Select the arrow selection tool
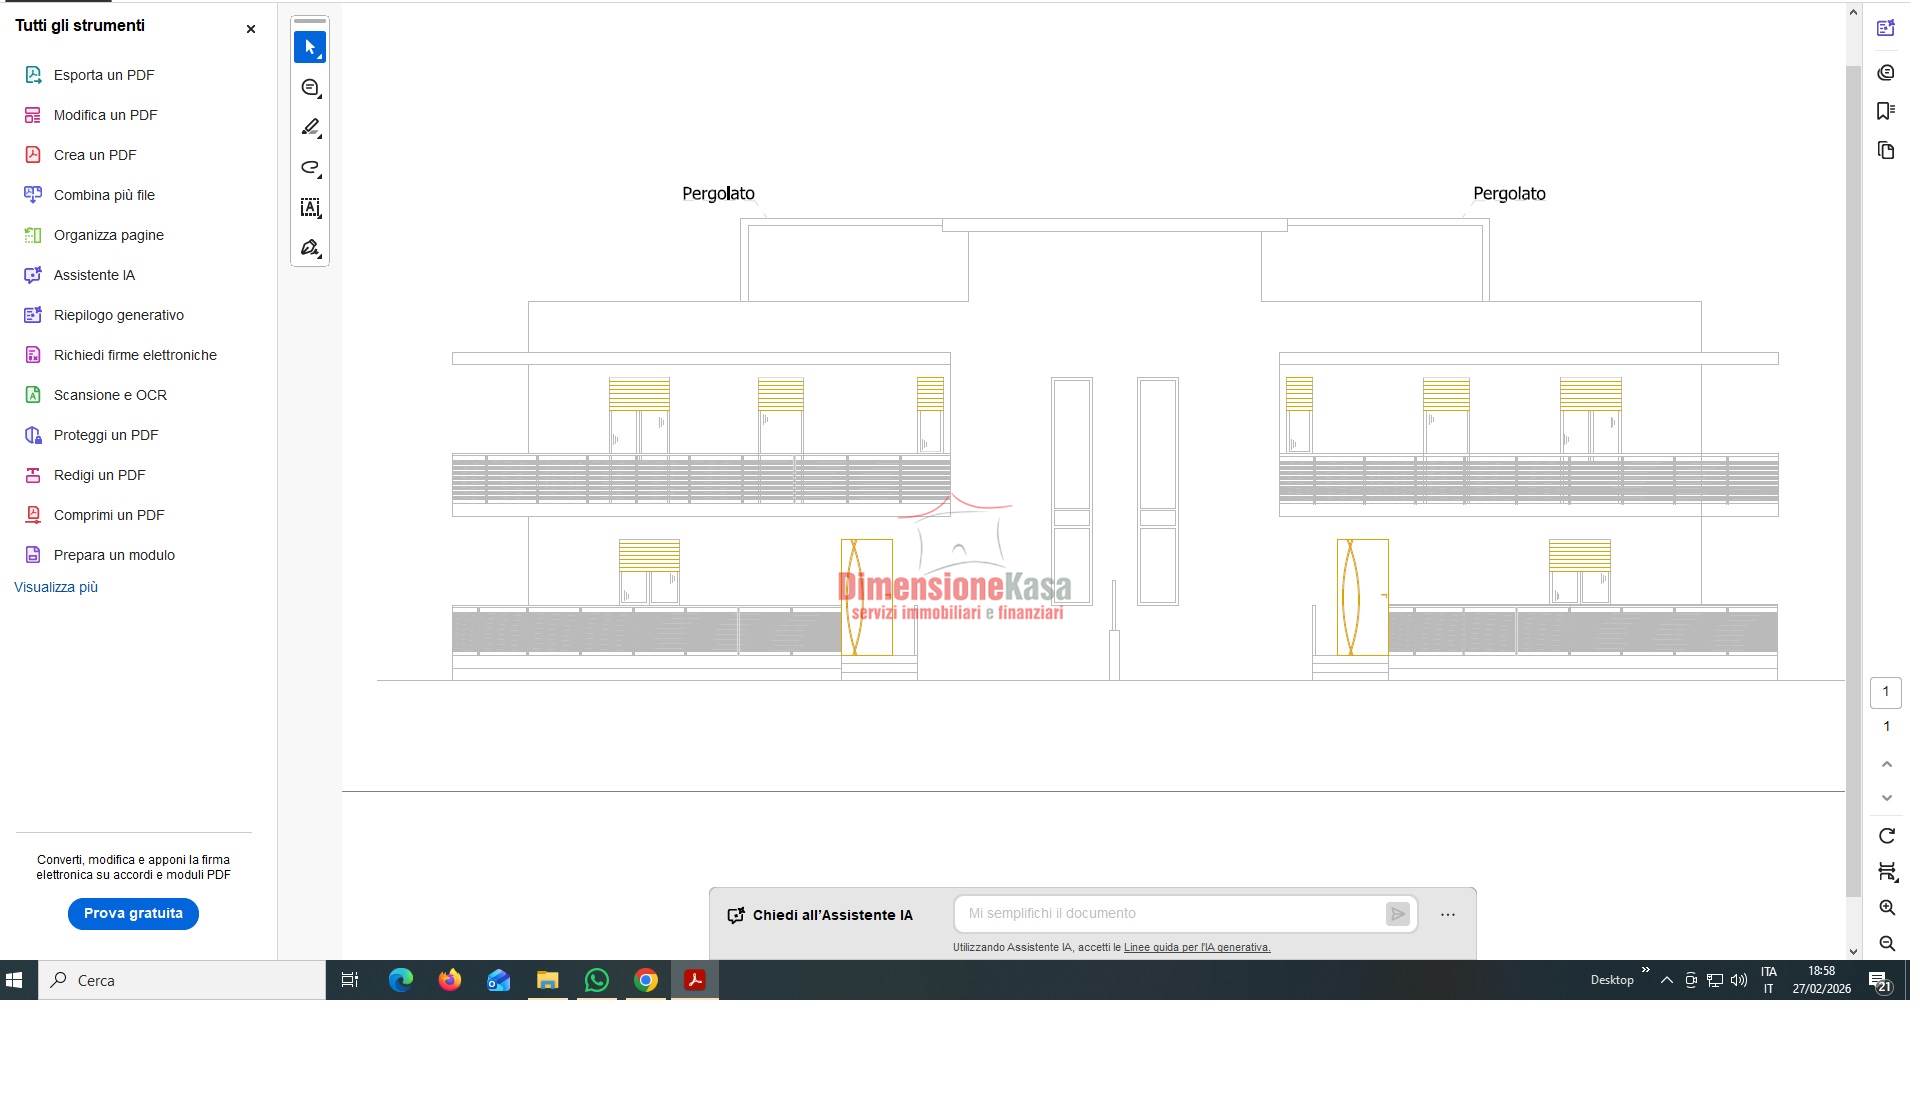This screenshot has height=1118, width=1920. click(310, 47)
